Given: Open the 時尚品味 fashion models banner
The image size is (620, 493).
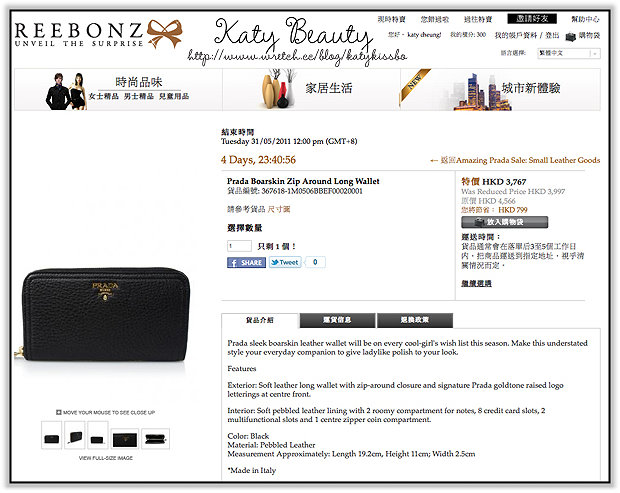Looking at the screenshot, I should [x=119, y=89].
